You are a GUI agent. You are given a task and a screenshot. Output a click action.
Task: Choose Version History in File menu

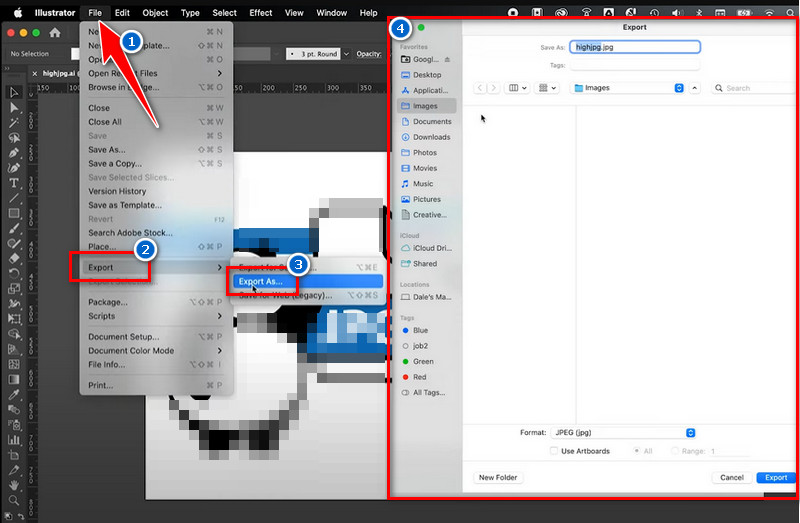[156, 191]
